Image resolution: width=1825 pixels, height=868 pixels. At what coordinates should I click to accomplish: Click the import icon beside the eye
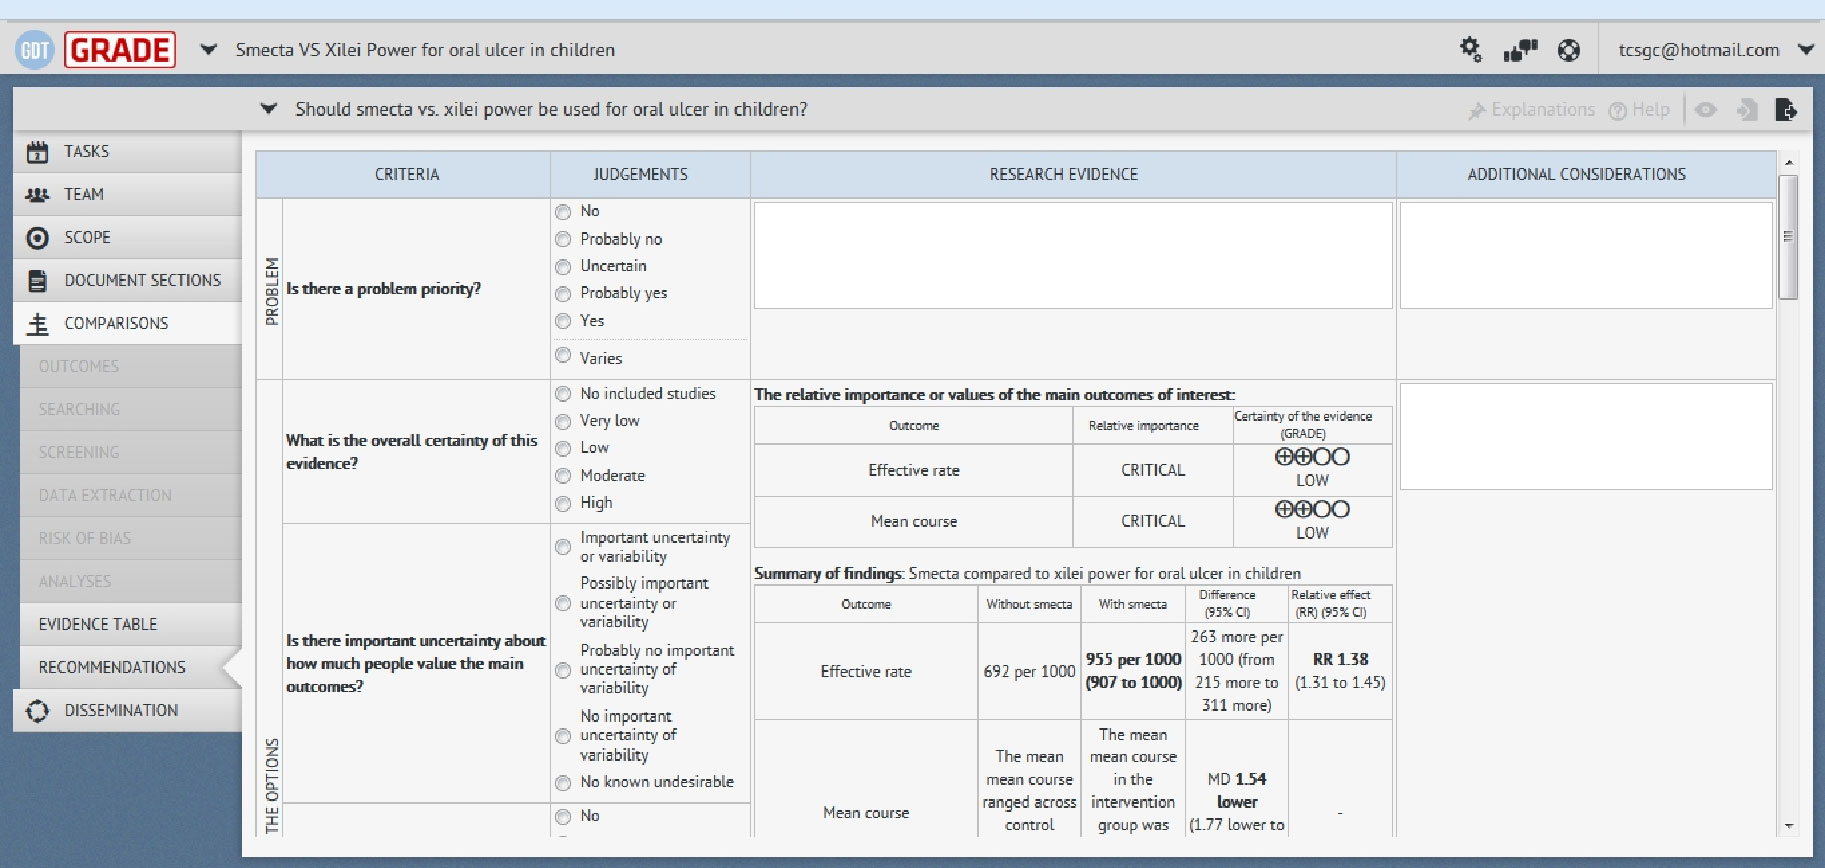(x=1747, y=110)
